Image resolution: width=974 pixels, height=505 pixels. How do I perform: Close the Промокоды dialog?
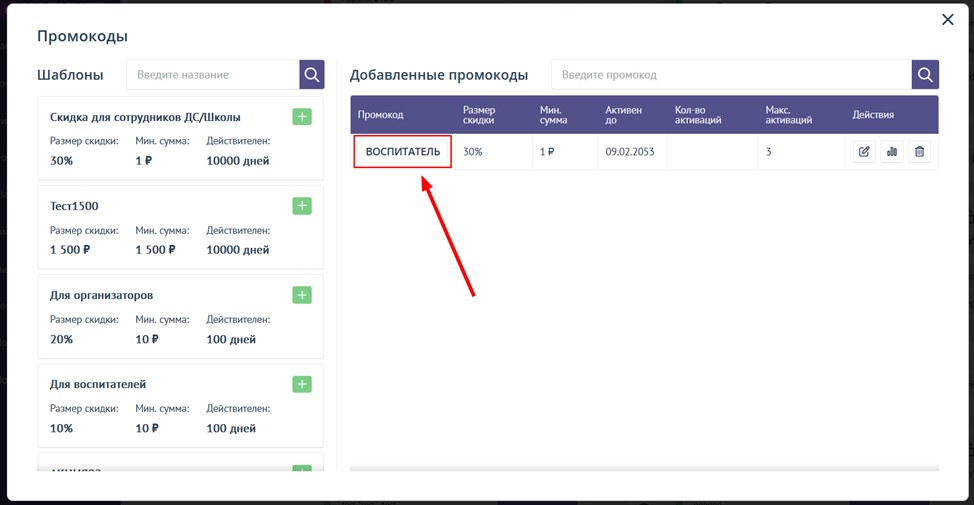click(947, 20)
